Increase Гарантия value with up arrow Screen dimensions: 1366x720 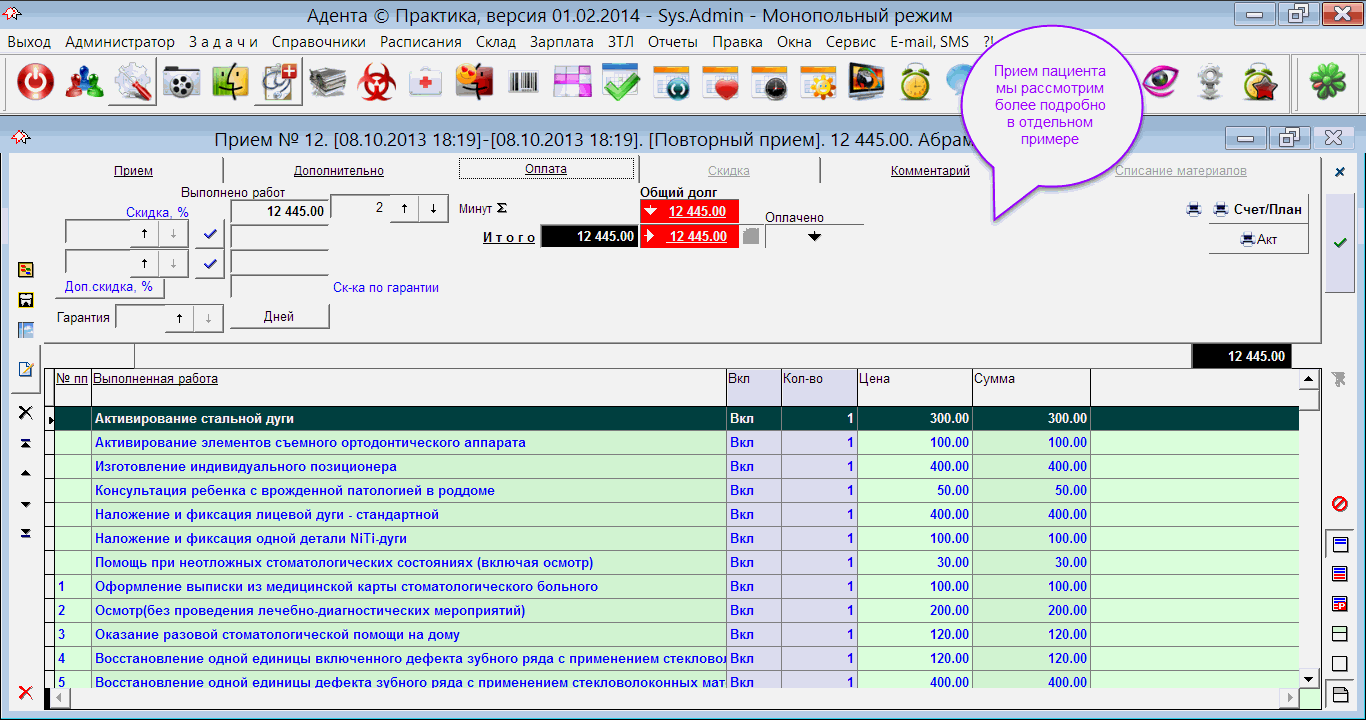coord(178,317)
